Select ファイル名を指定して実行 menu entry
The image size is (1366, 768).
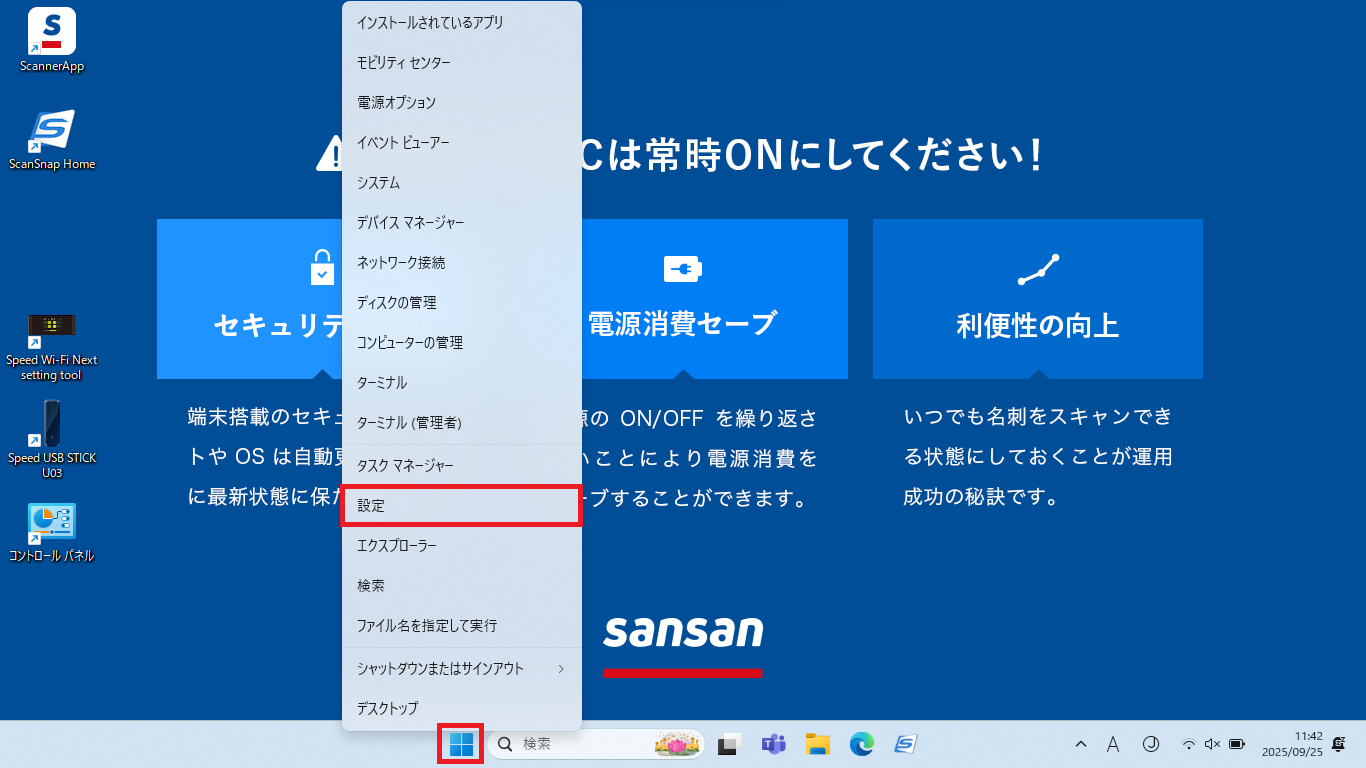(x=462, y=625)
